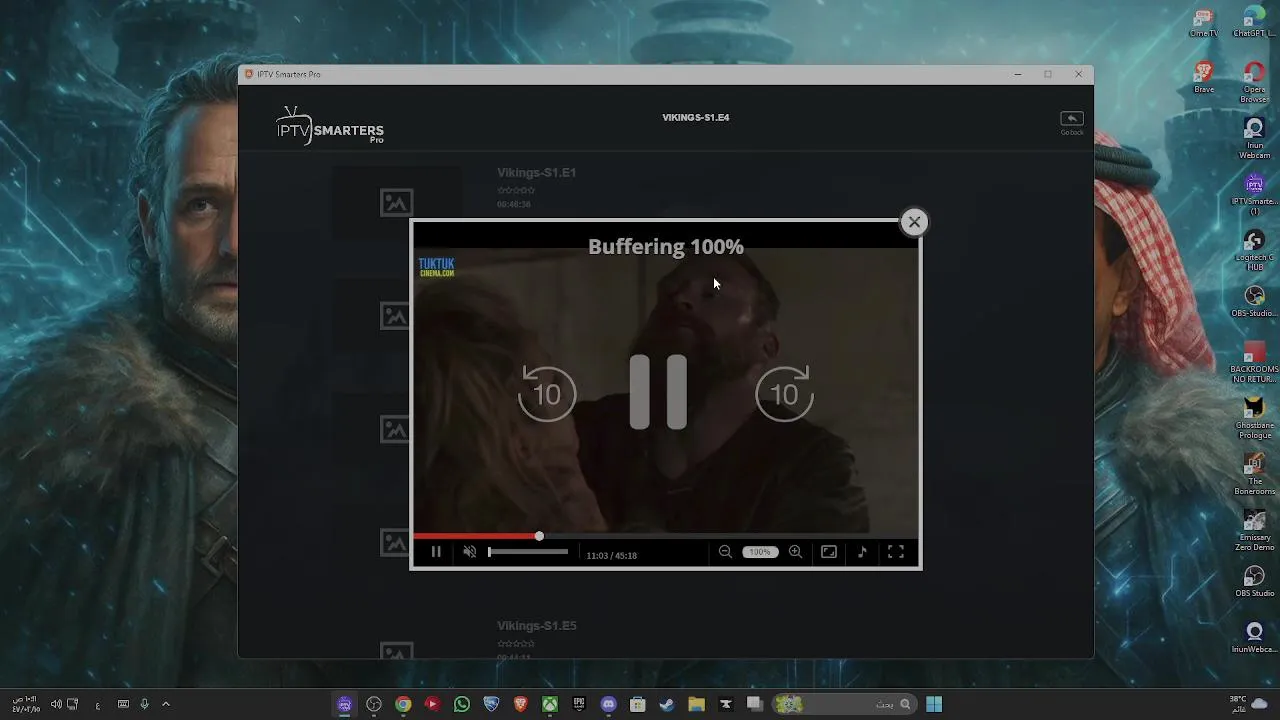Open Google Chrome from the taskbar

click(403, 704)
